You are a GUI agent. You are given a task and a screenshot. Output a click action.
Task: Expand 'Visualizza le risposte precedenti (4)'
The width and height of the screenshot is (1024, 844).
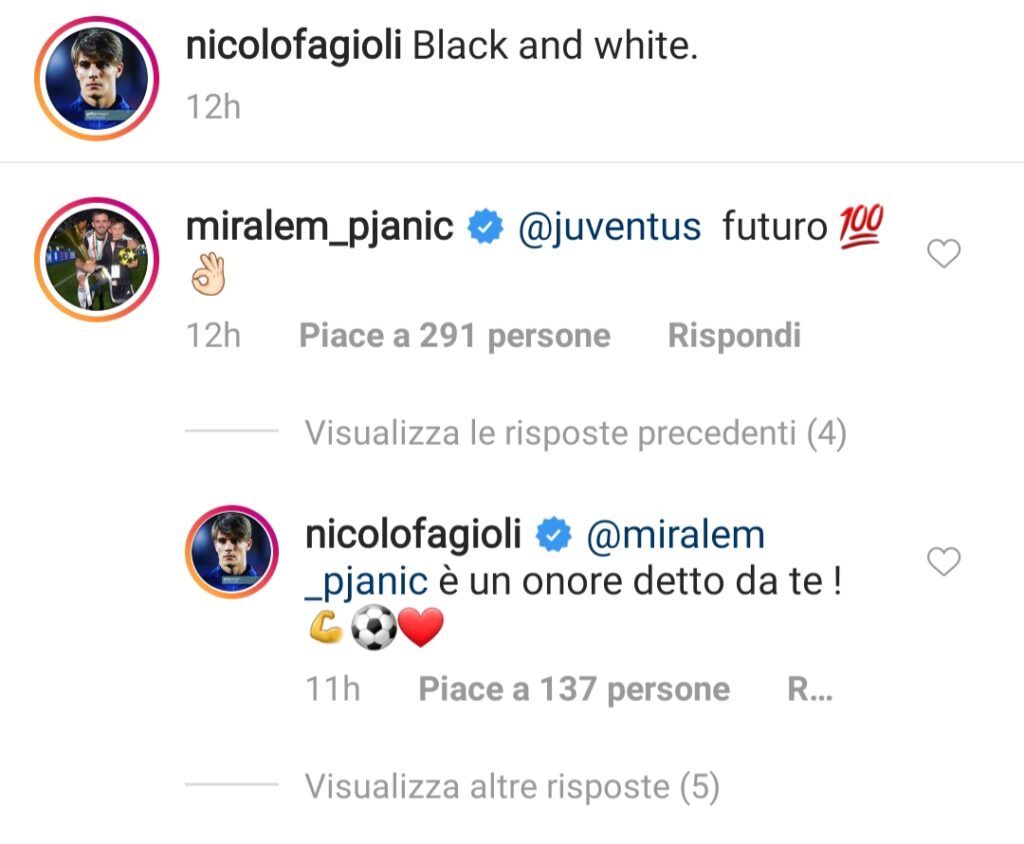point(576,434)
